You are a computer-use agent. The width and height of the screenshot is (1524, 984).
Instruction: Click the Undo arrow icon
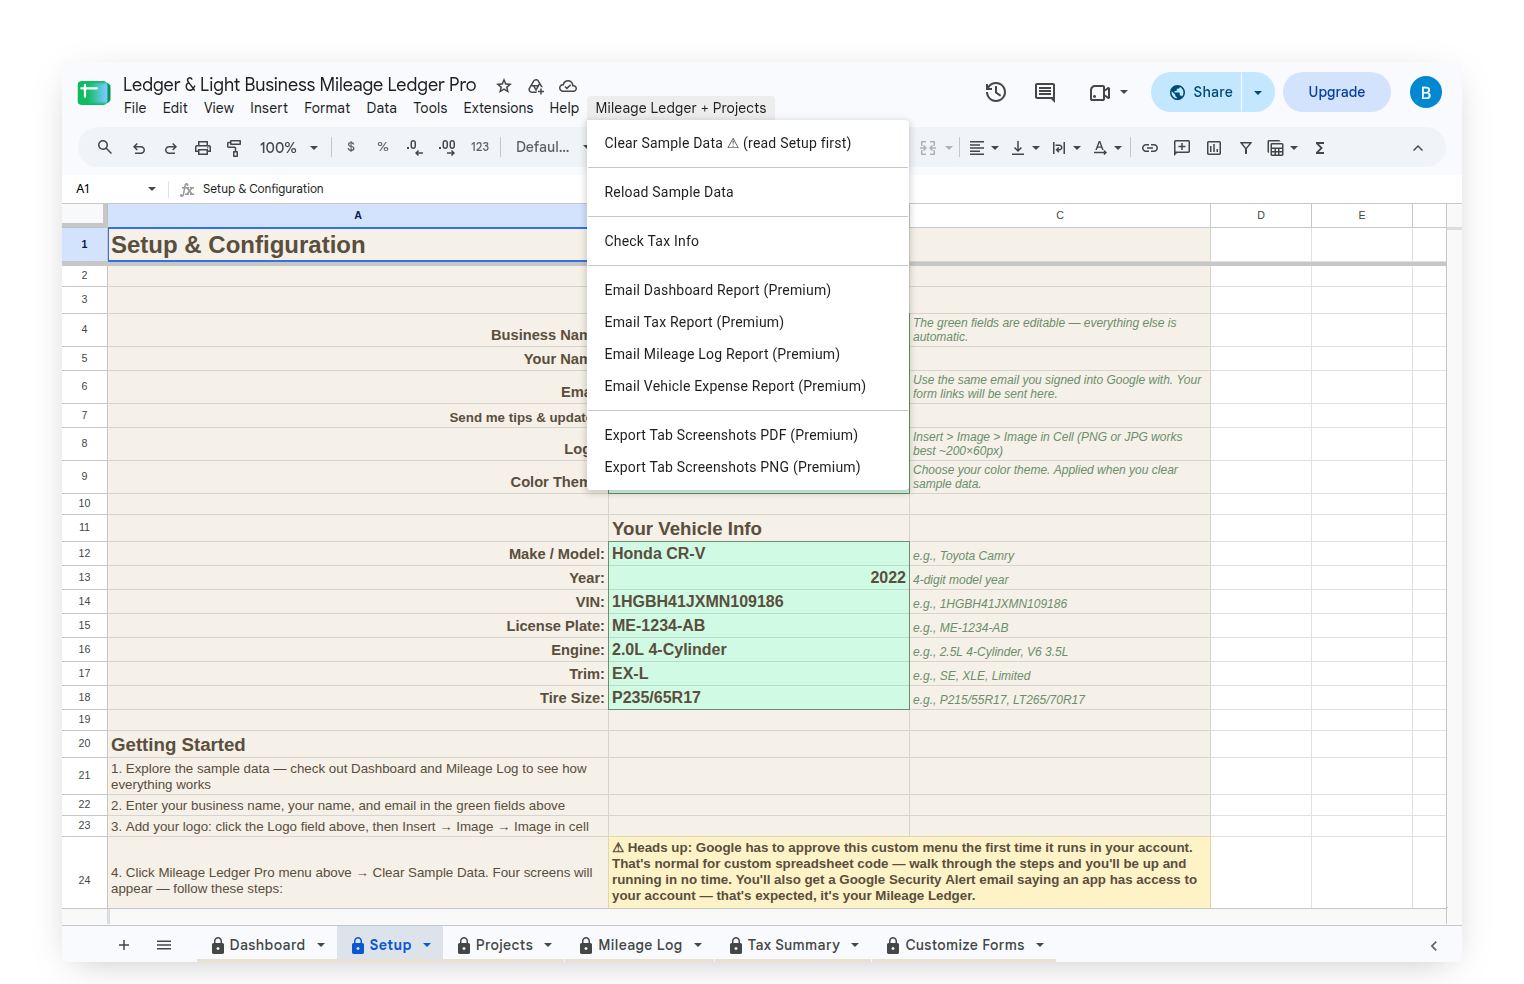point(139,148)
